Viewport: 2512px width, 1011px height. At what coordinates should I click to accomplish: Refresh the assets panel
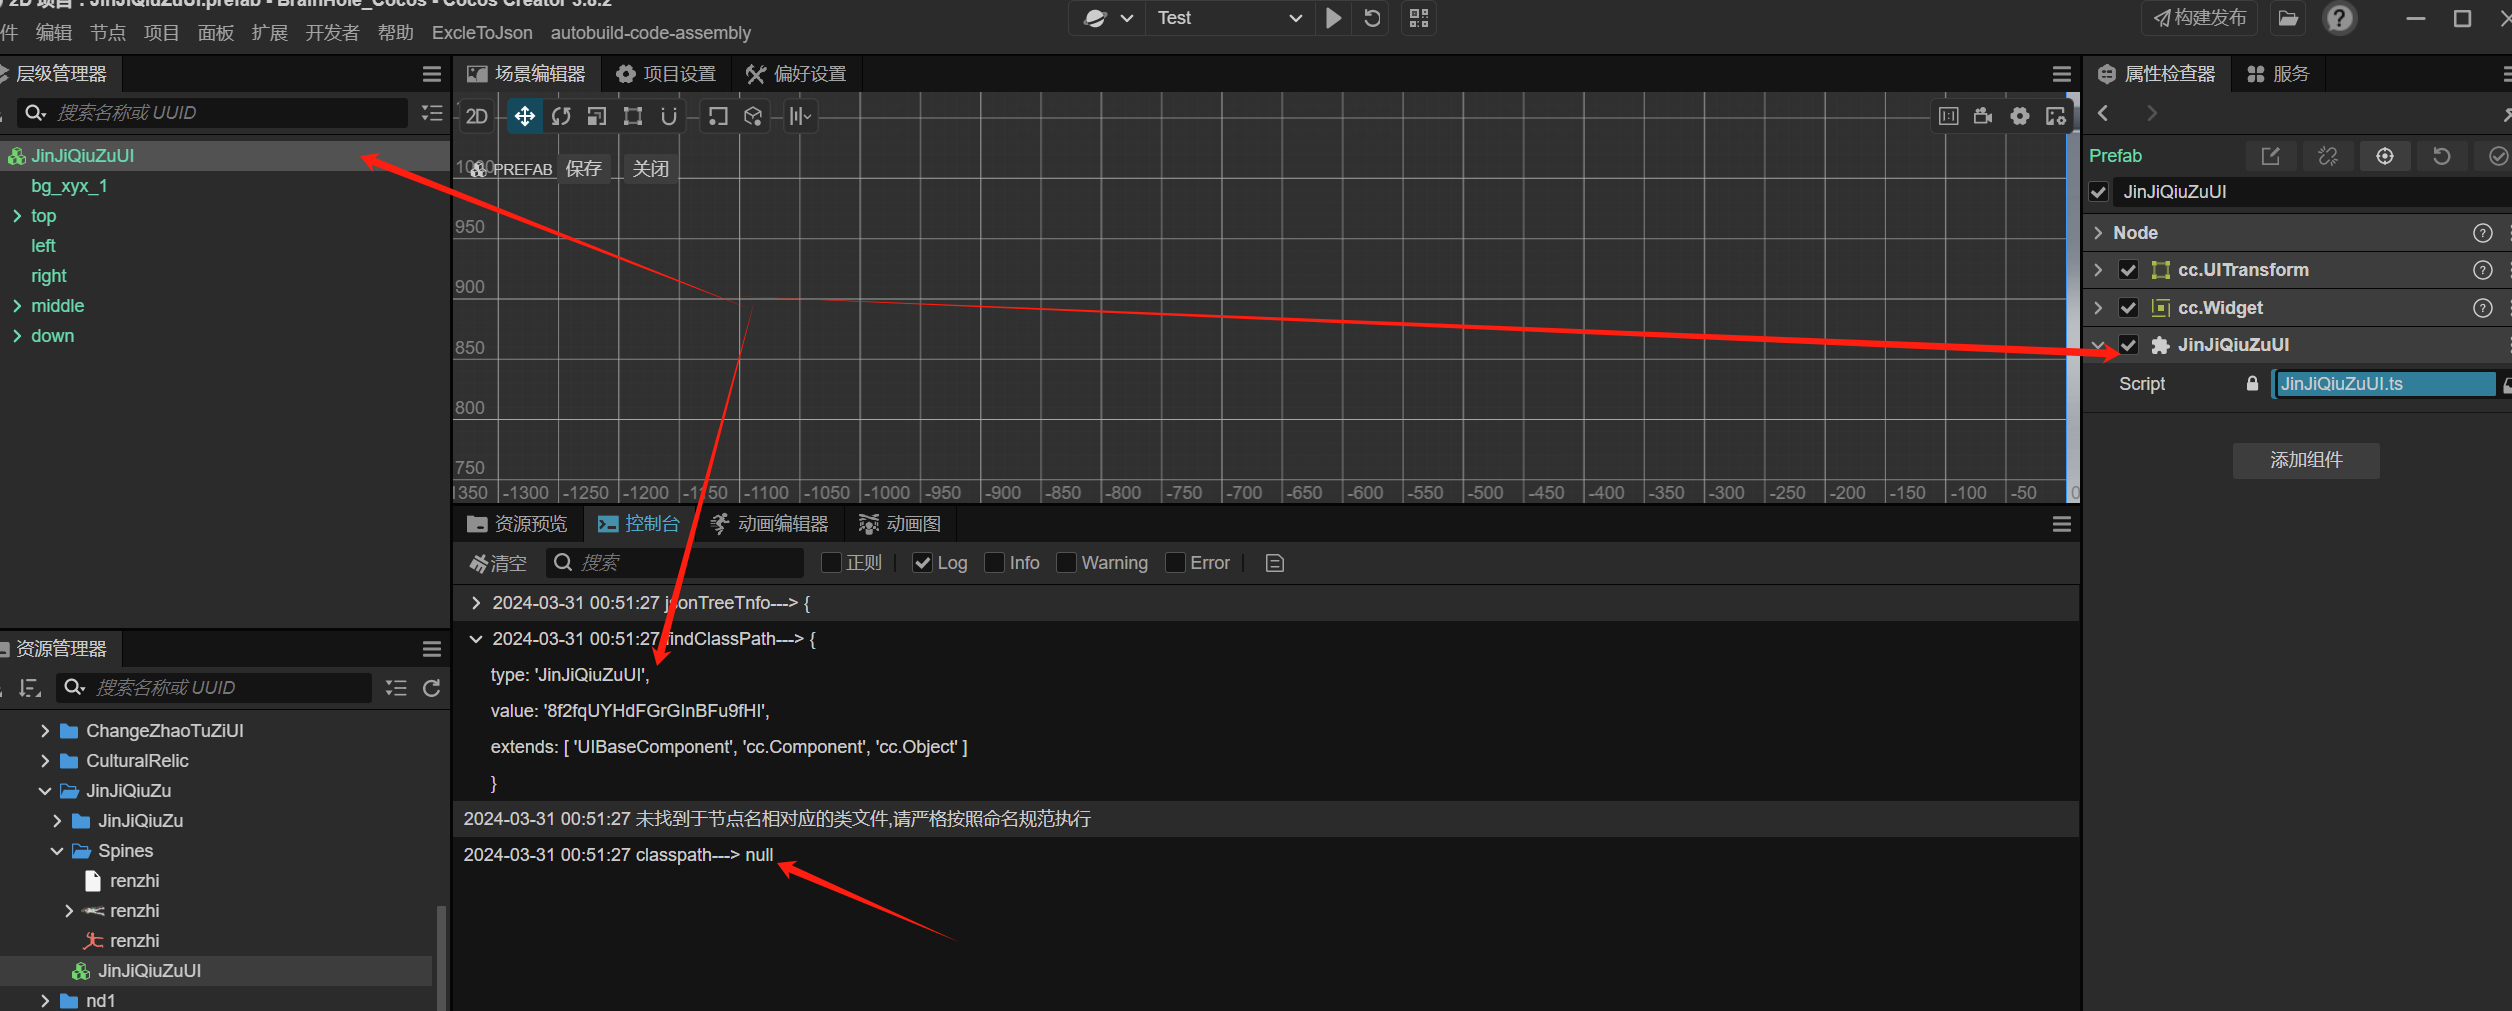pos(432,688)
